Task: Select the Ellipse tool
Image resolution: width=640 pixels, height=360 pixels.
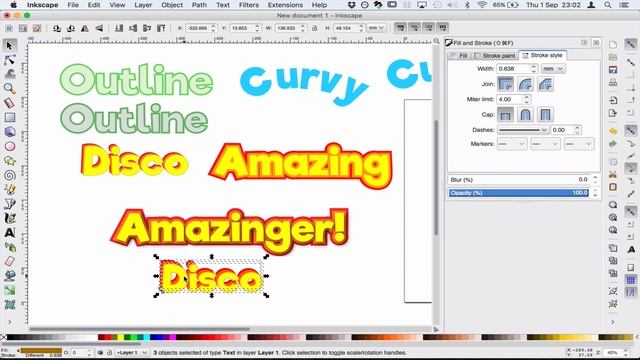Action: pyautogui.click(x=10, y=146)
